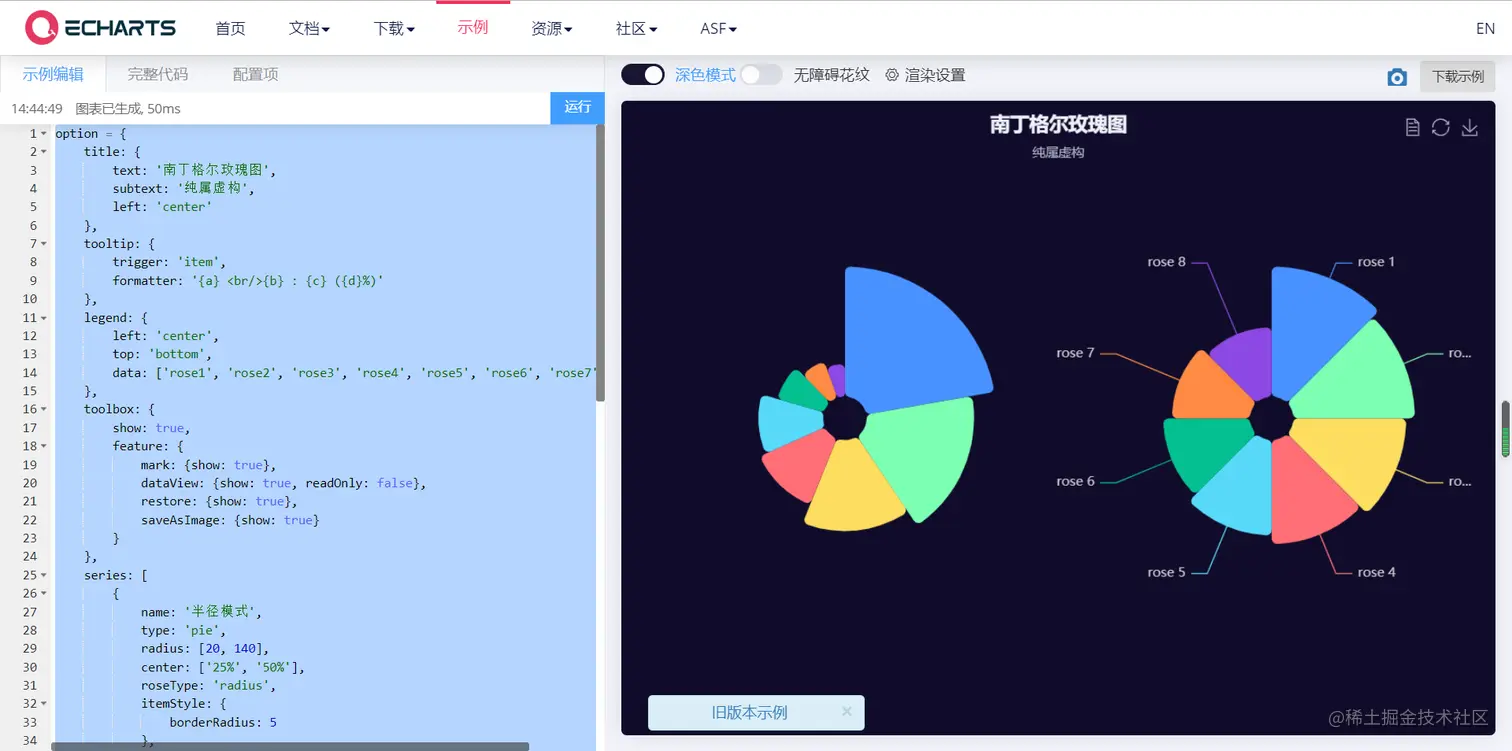Click the 'rose 5' chart label
Image resolution: width=1512 pixels, height=751 pixels.
[1166, 572]
